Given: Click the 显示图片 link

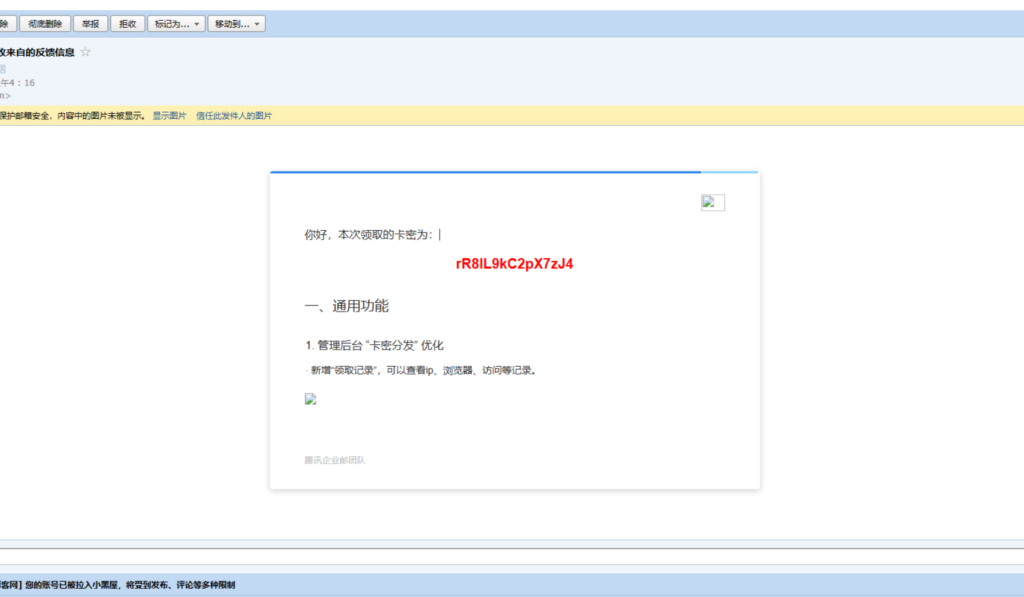Looking at the screenshot, I should click(169, 116).
